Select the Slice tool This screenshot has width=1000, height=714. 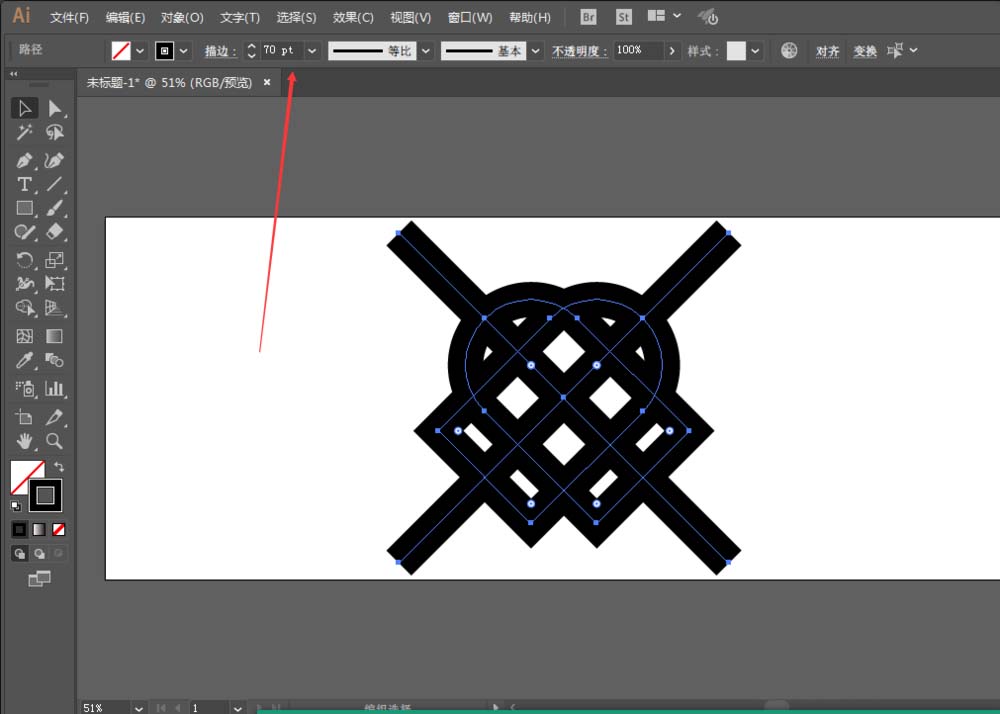[x=55, y=417]
